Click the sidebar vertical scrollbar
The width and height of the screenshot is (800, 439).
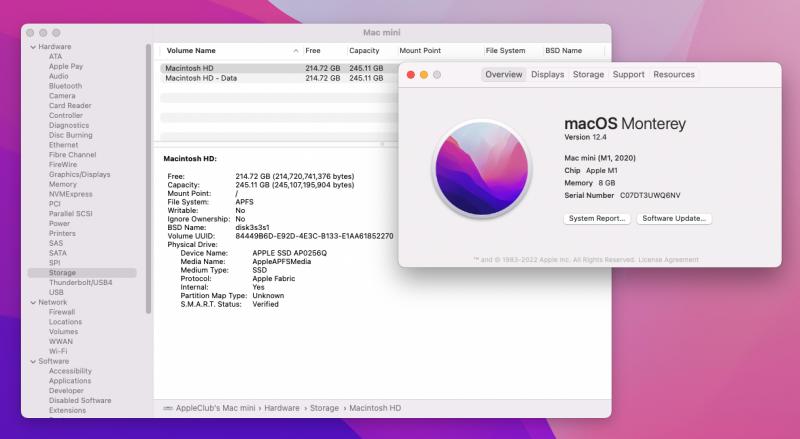[x=148, y=179]
